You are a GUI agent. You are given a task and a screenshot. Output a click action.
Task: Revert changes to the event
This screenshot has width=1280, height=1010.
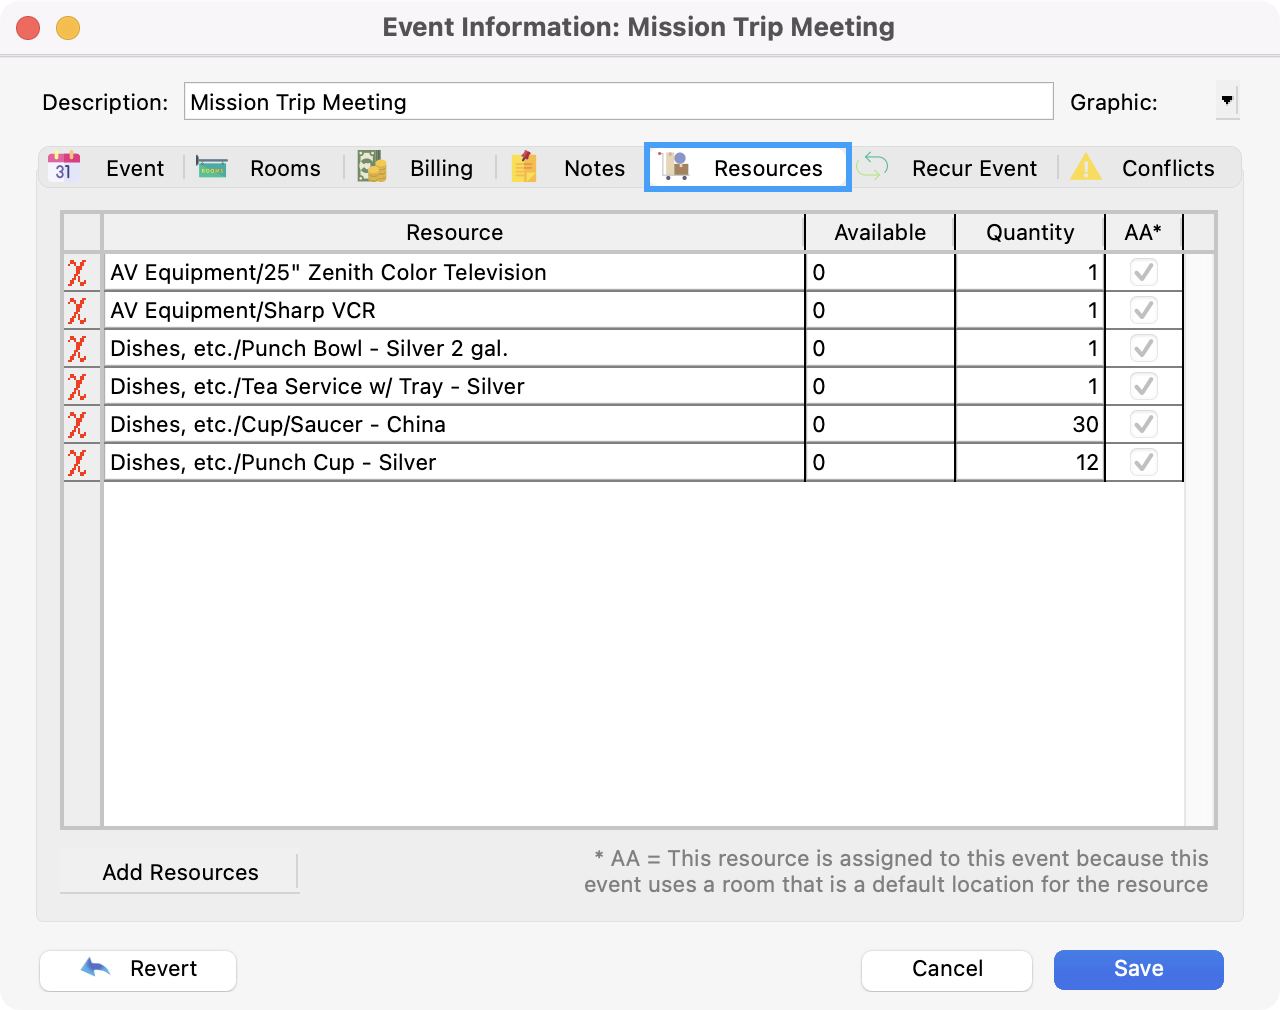(138, 969)
